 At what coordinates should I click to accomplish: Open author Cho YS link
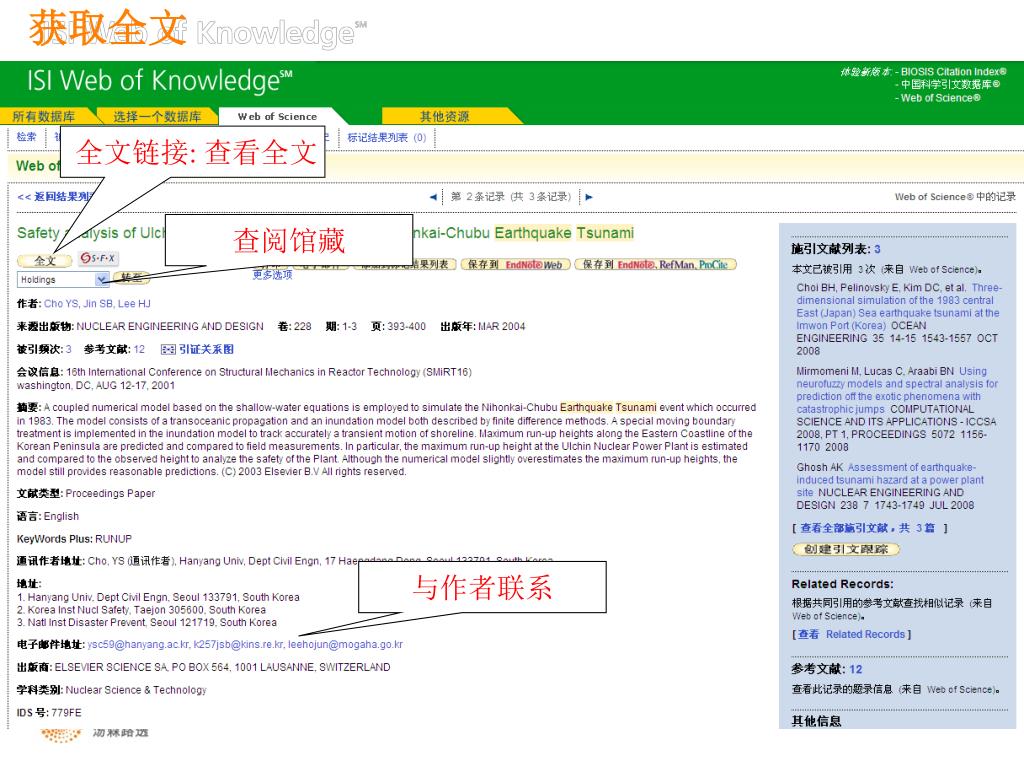60,304
